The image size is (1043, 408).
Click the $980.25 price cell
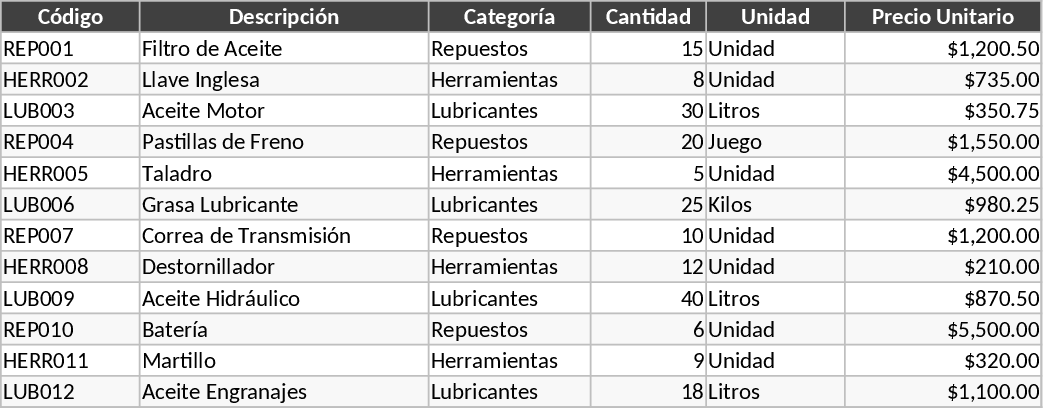click(942, 205)
